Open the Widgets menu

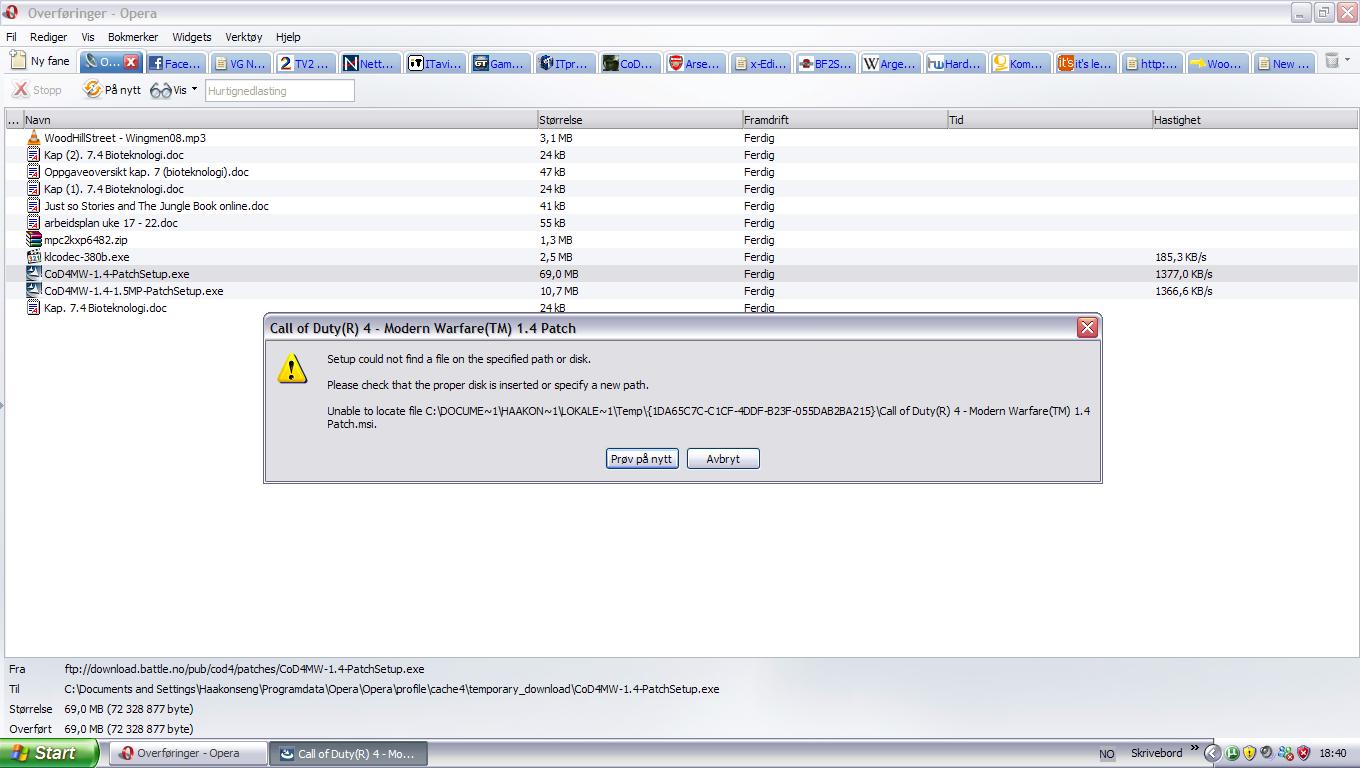point(192,37)
